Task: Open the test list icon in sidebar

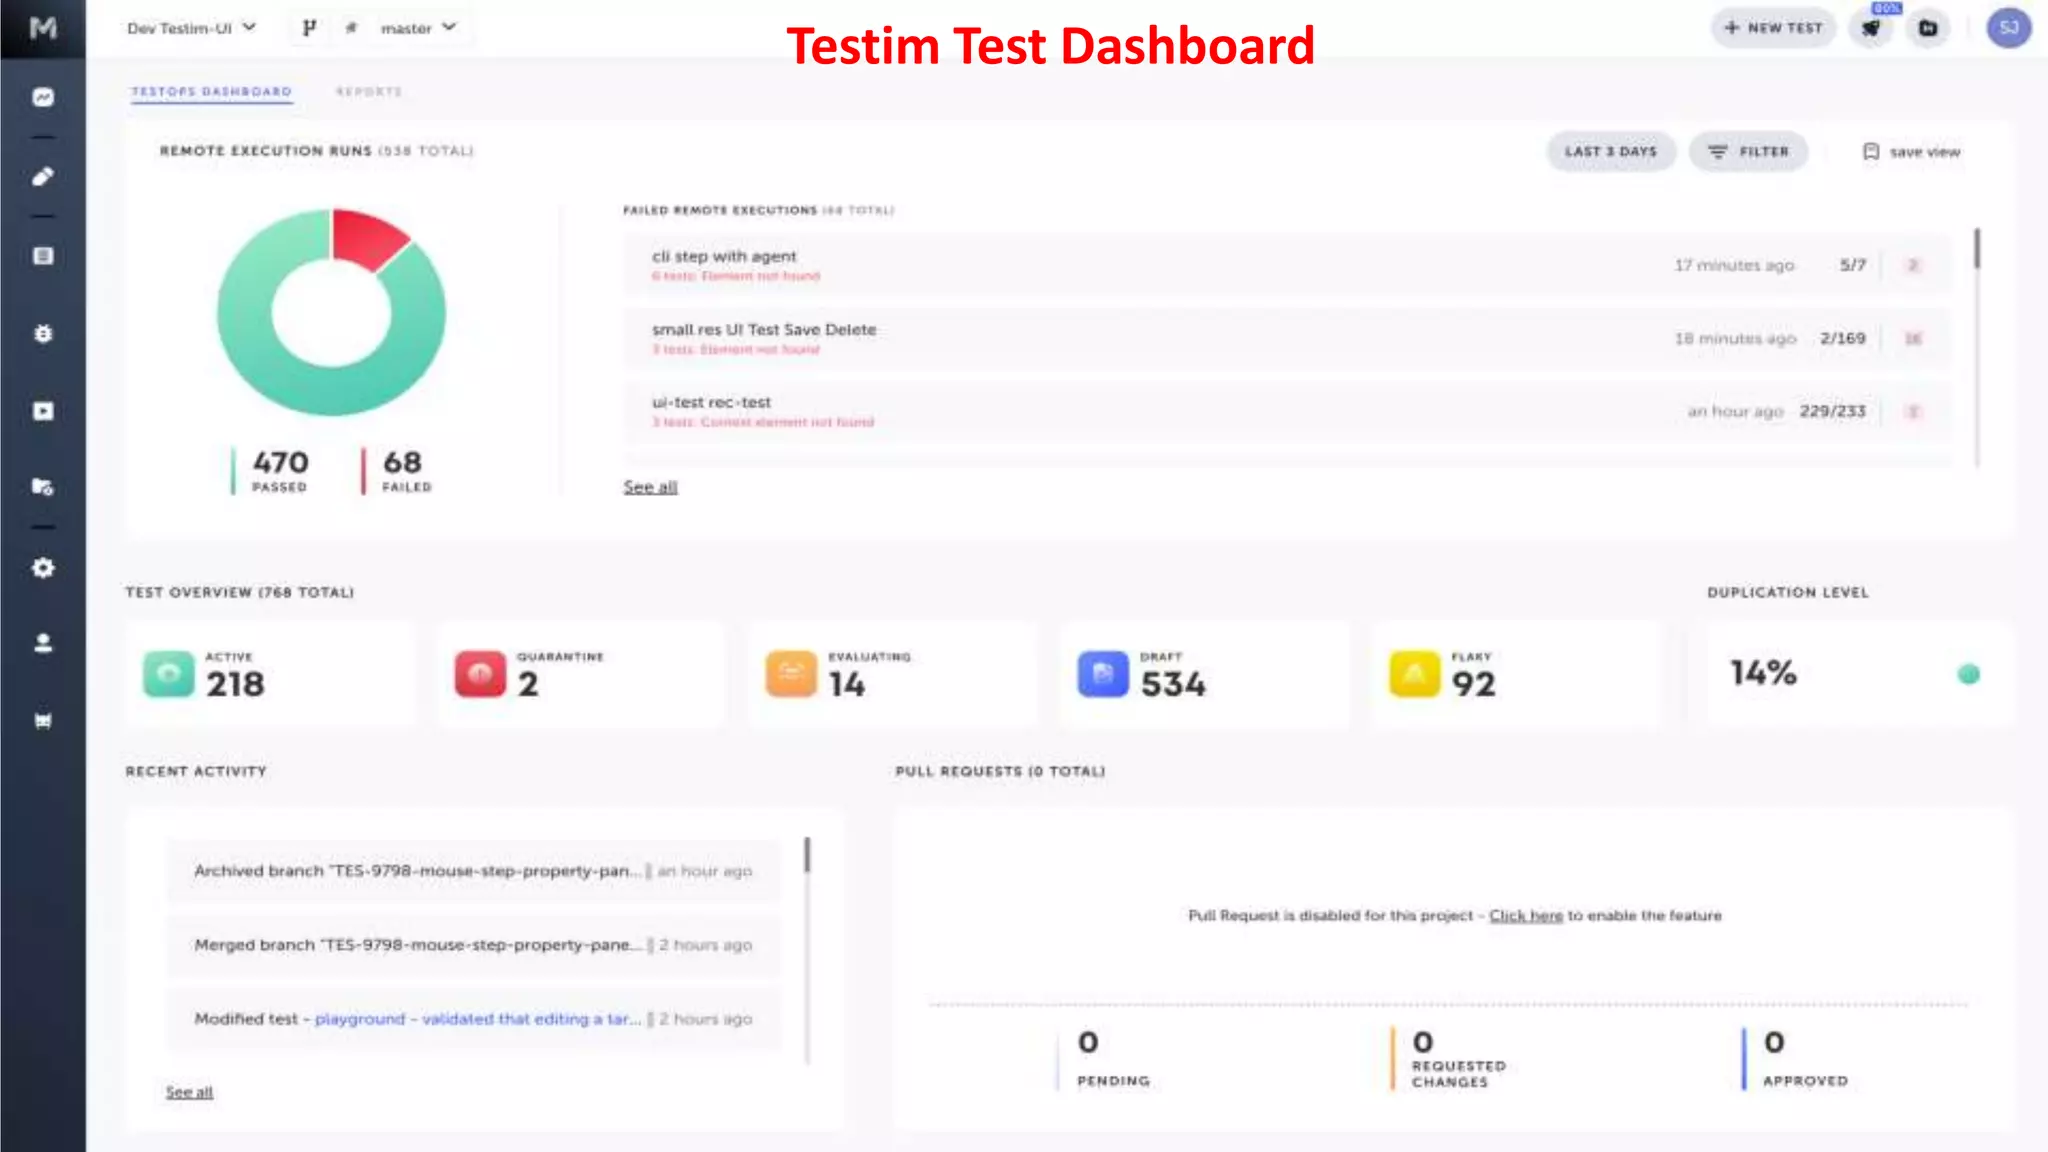Action: click(x=43, y=256)
